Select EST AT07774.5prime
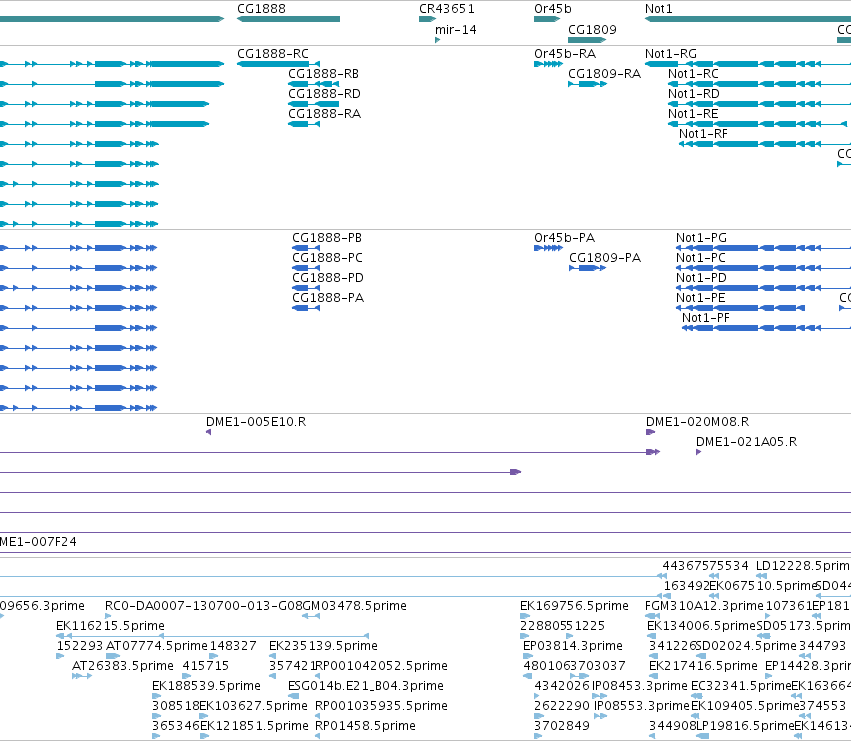The image size is (851, 741). tap(157, 646)
